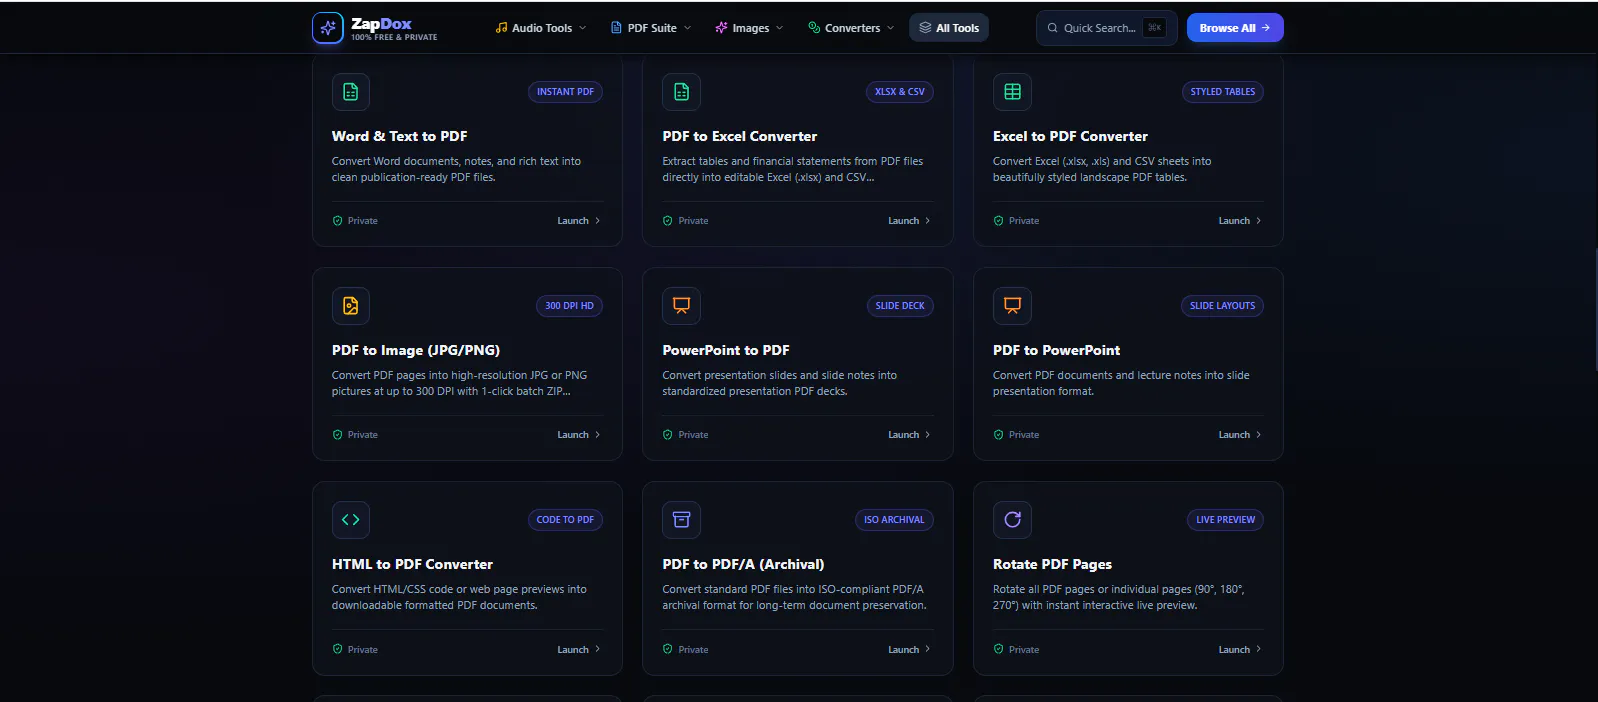Screen dimensions: 1598x702
Task: Click the PowerPoint to PDF presentation icon
Action: click(x=681, y=306)
